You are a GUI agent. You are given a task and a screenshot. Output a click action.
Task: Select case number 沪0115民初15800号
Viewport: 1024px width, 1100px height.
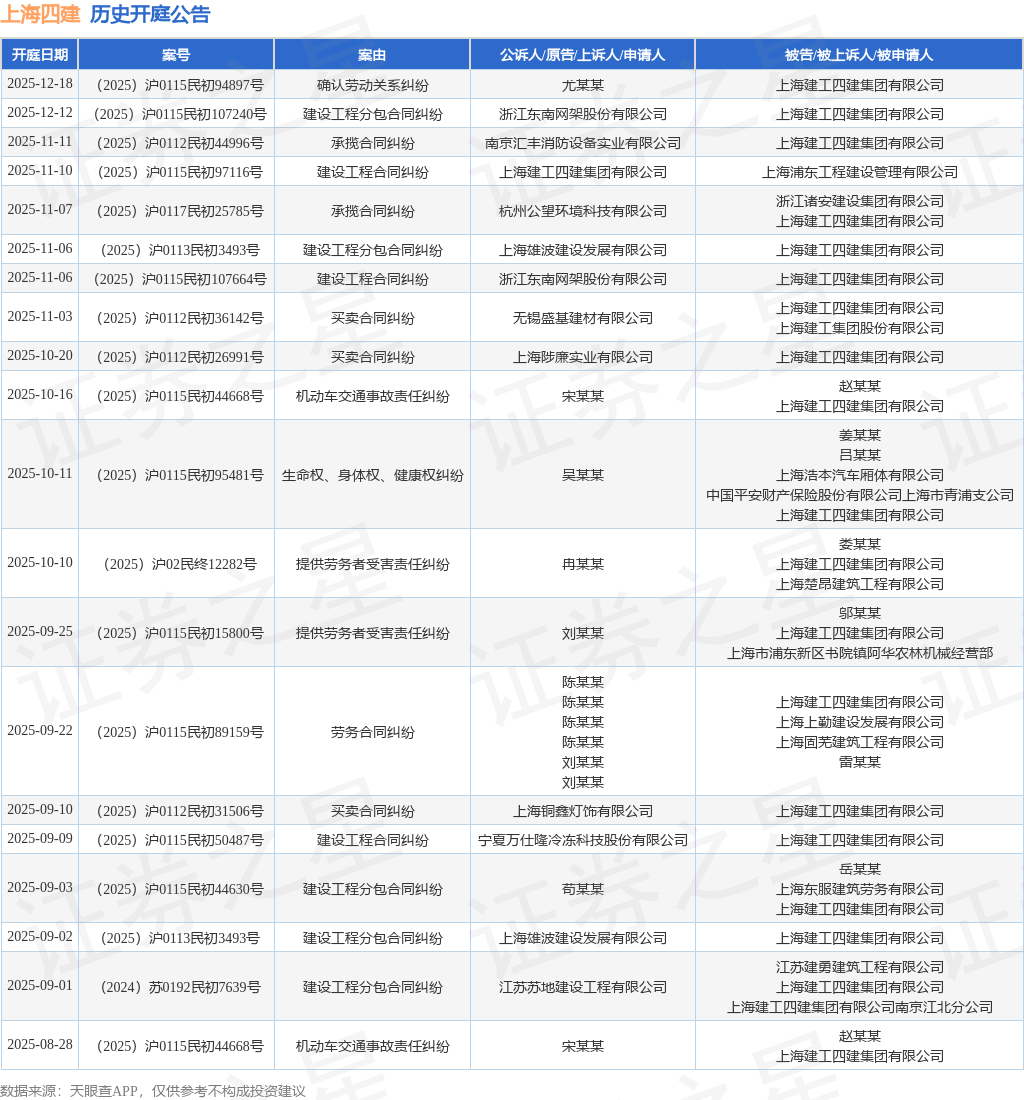tap(180, 633)
